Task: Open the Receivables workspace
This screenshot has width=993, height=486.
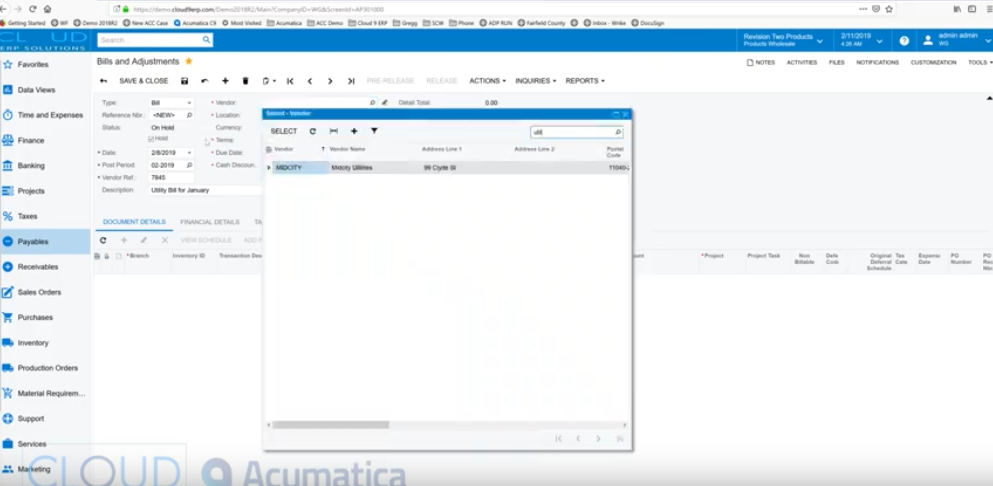Action: (x=37, y=267)
